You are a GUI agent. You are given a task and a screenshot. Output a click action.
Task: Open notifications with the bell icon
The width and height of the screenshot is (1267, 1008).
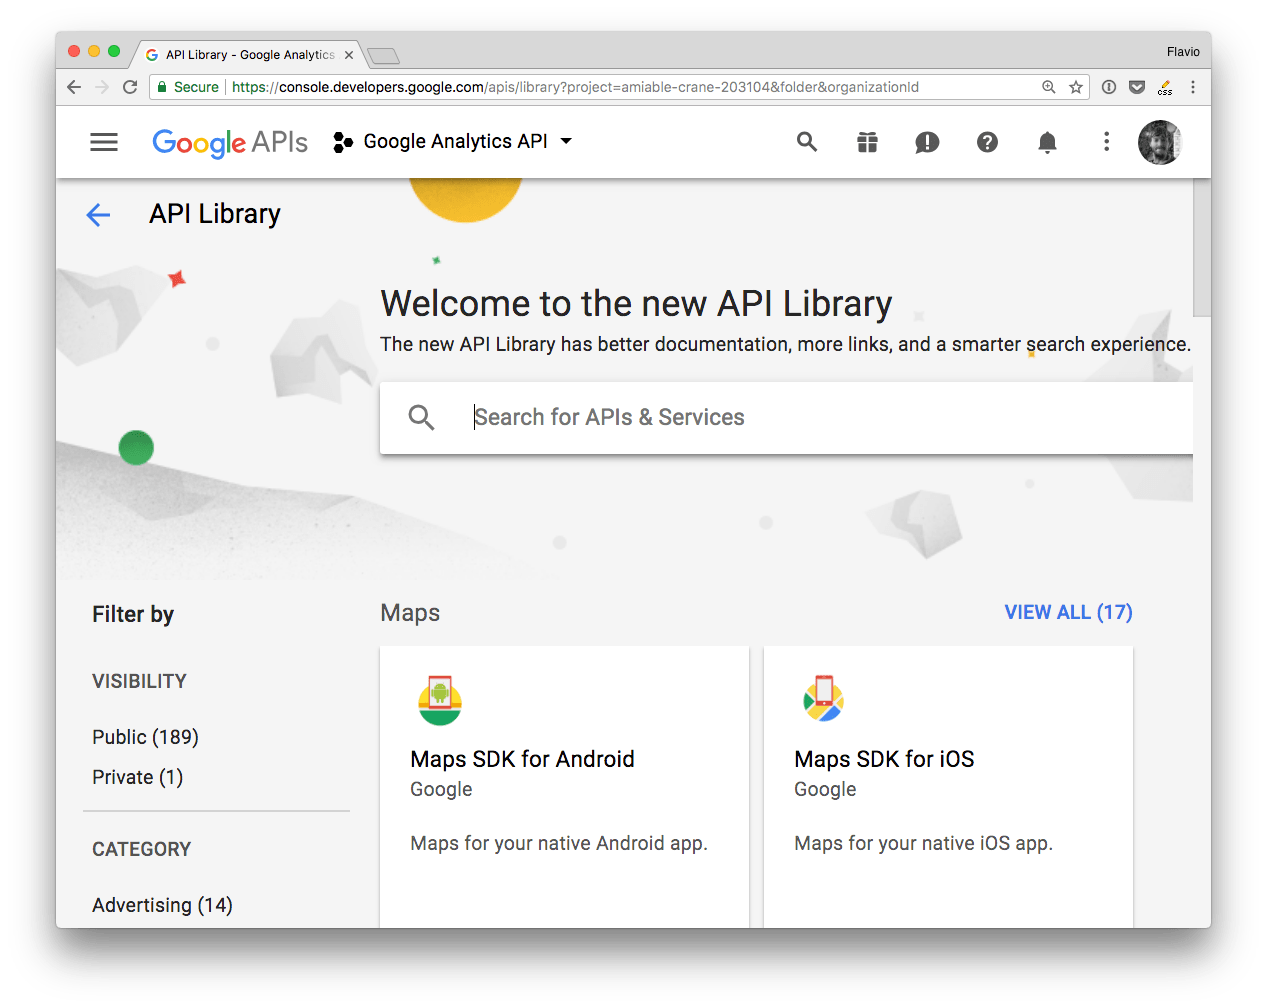click(1047, 142)
